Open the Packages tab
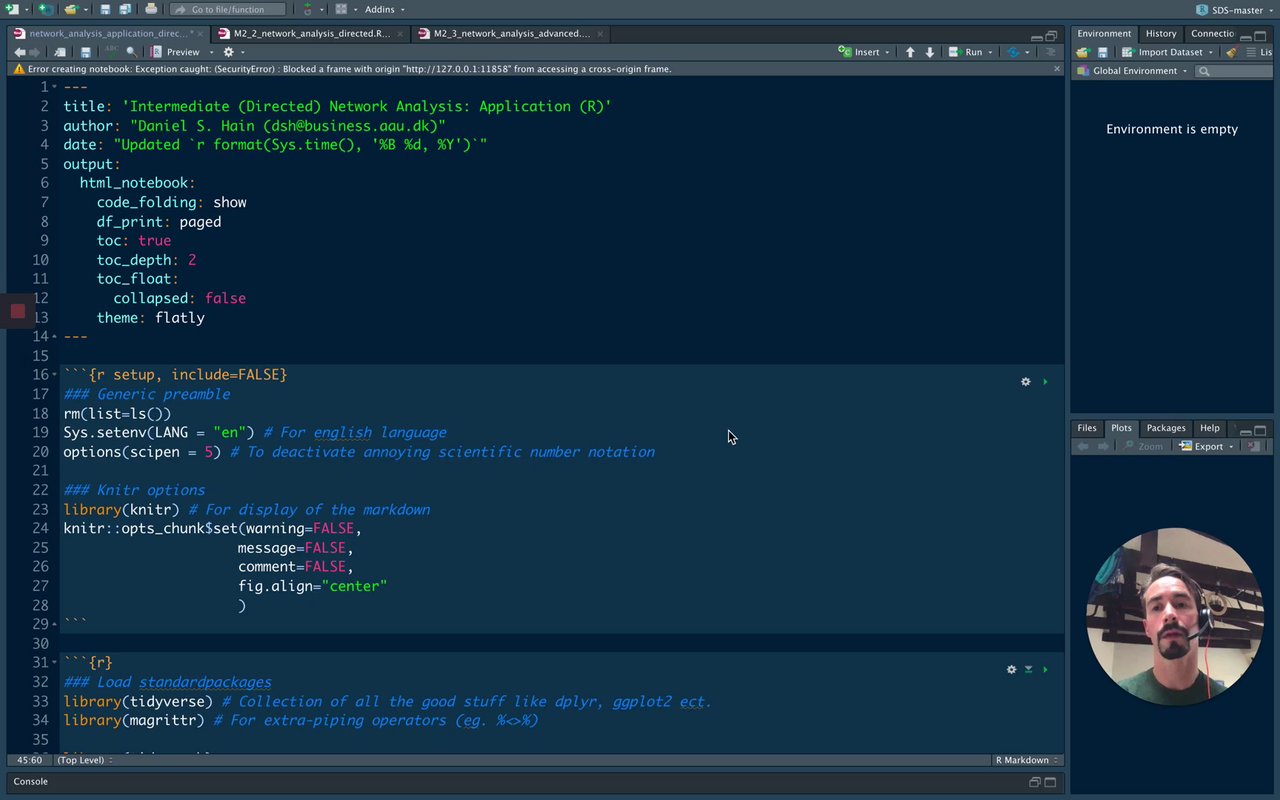The height and width of the screenshot is (800, 1280). tap(1165, 428)
